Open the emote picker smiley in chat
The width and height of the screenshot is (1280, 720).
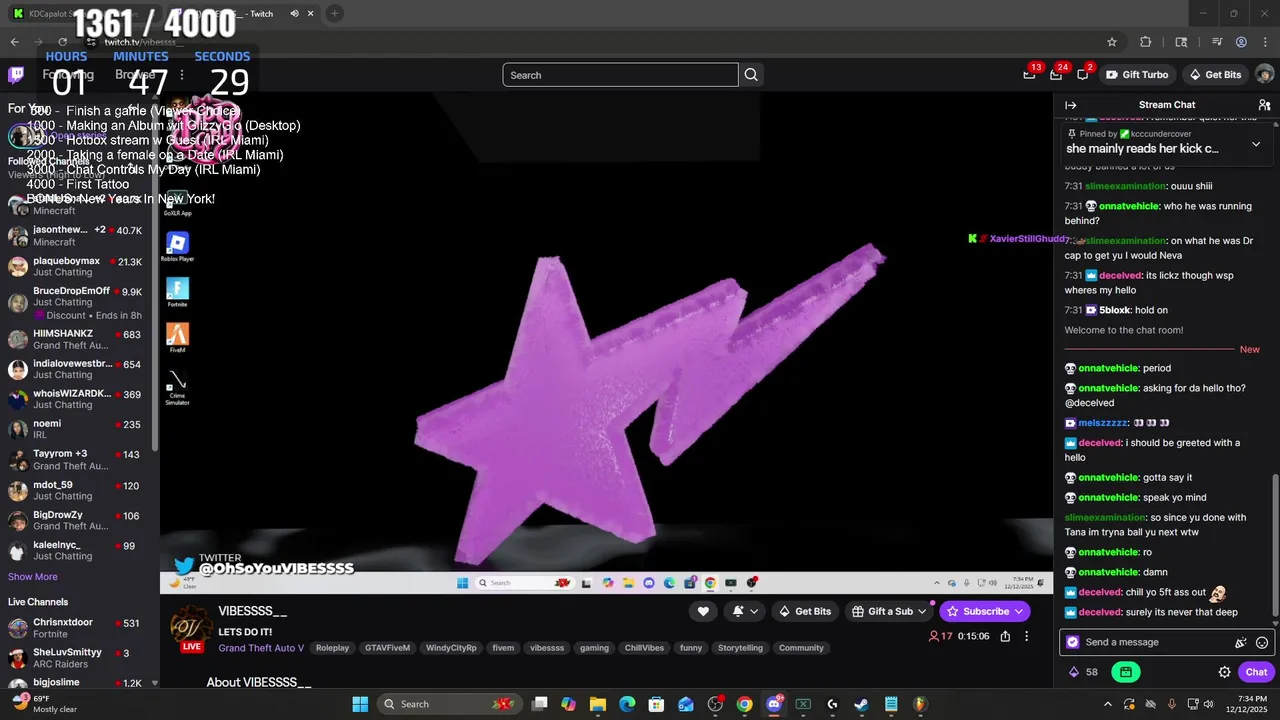(1262, 642)
